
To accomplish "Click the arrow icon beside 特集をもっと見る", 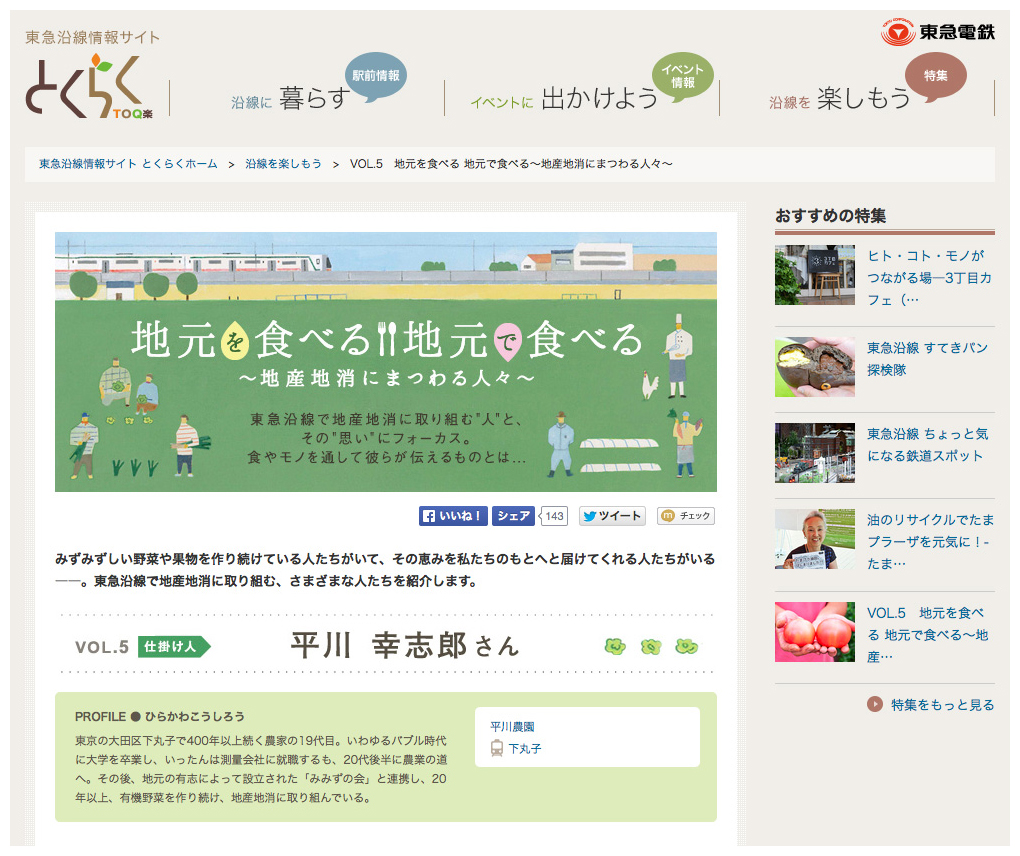I will pos(875,704).
